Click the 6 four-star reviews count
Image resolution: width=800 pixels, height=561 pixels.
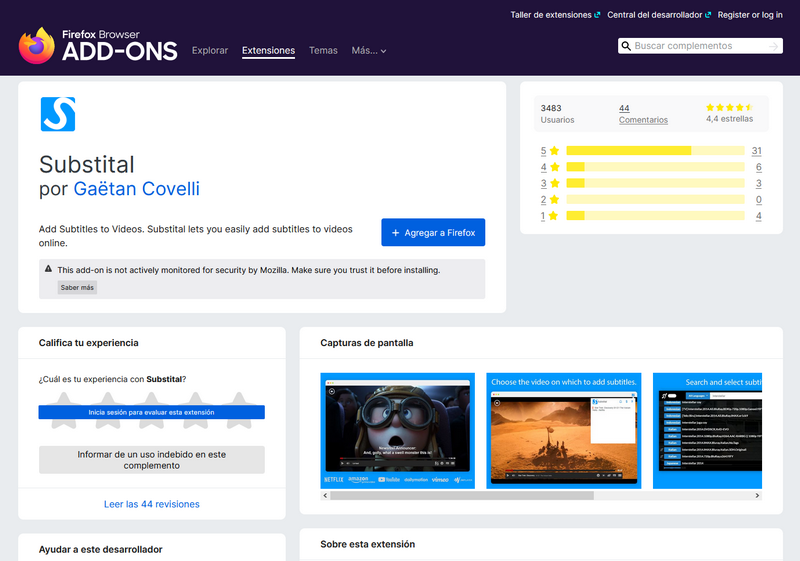(x=759, y=167)
